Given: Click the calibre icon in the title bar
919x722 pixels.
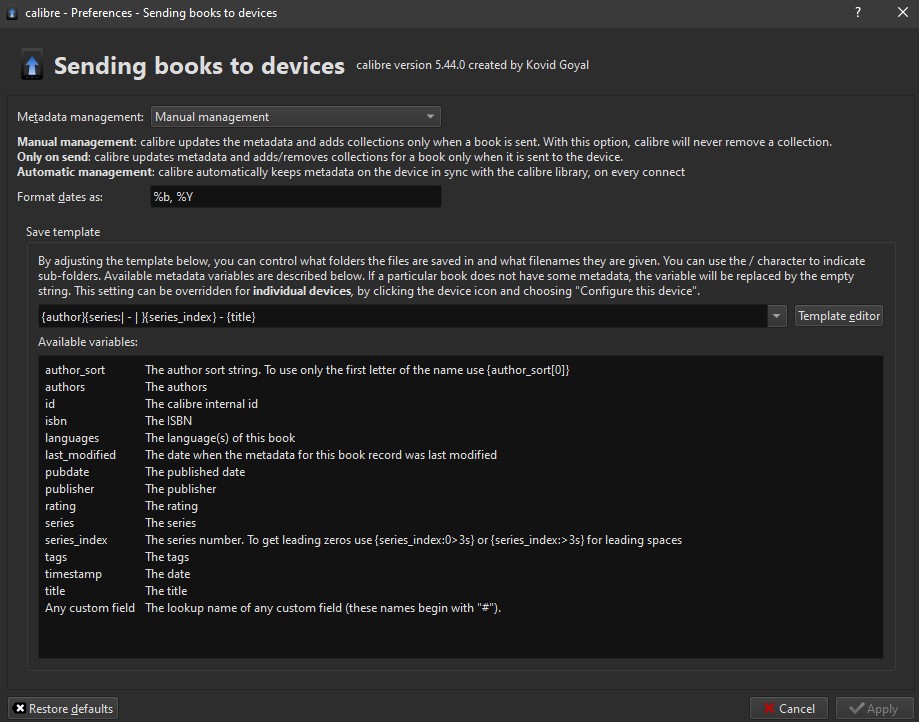Looking at the screenshot, I should 11,13.
